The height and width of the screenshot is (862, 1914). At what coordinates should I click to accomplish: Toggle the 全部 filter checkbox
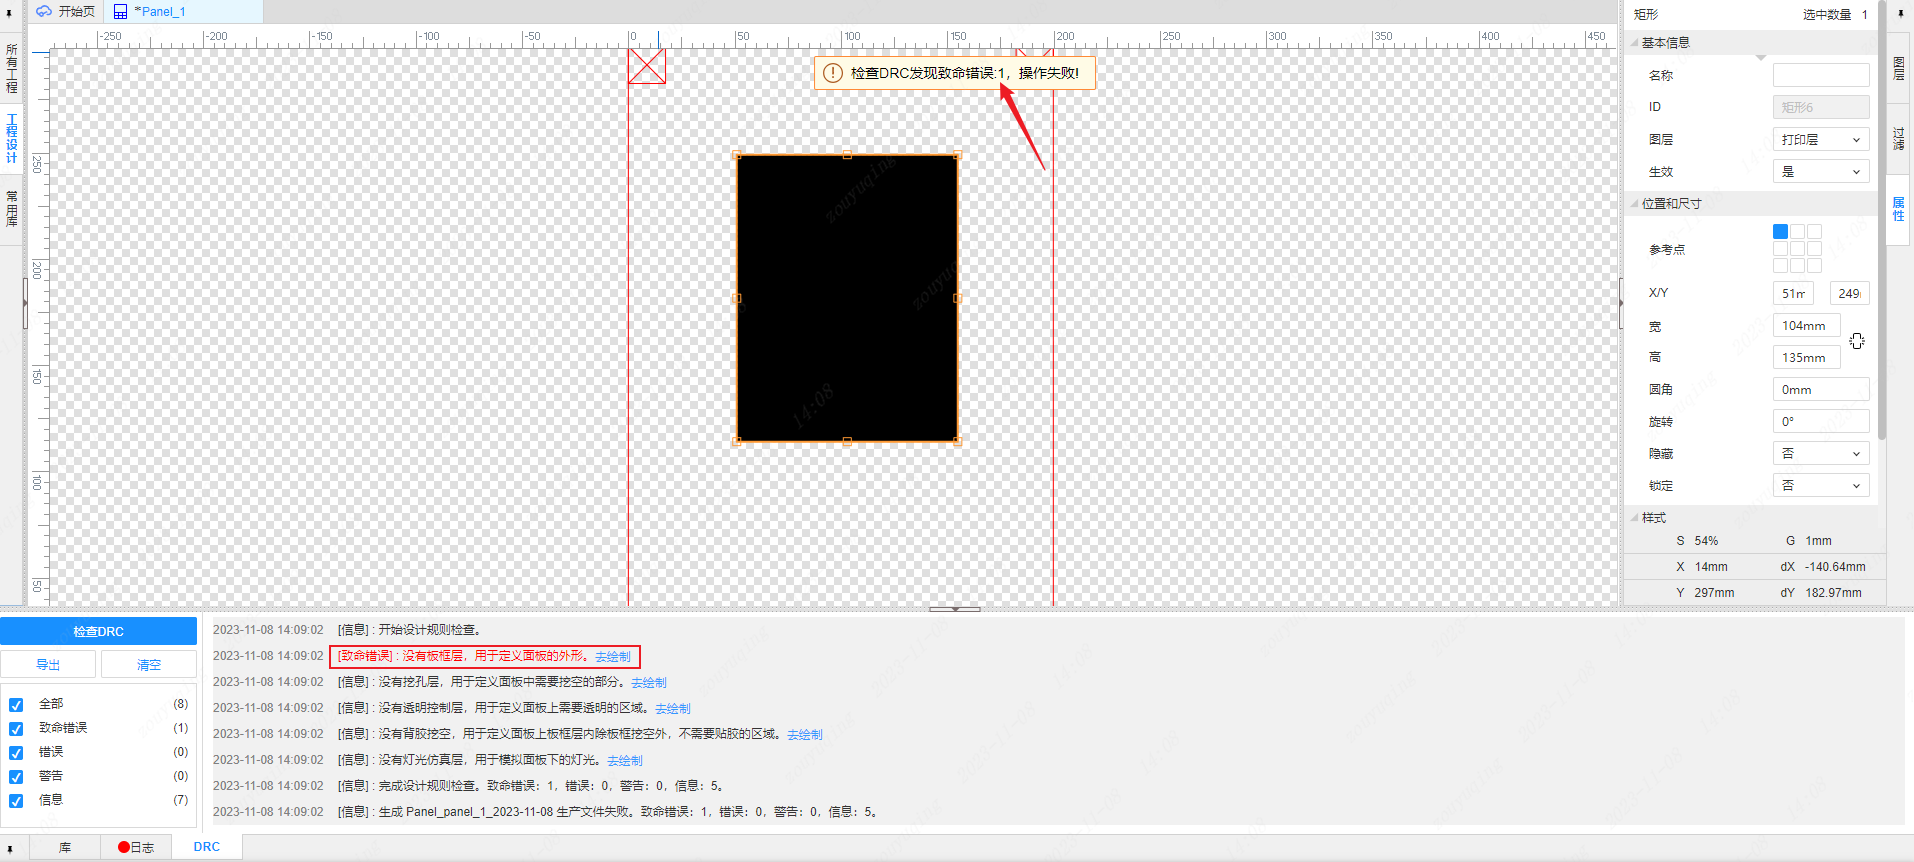click(16, 705)
